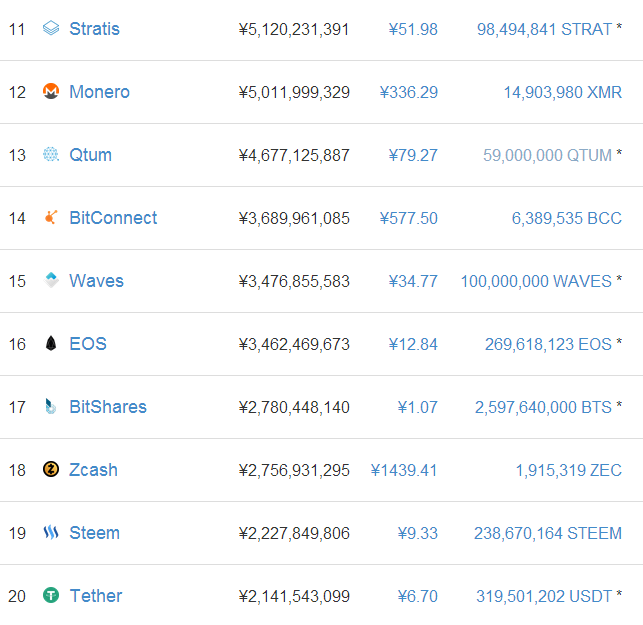Click the Steem coin logo icon
Image resolution: width=643 pixels, height=625 pixels.
51,533
